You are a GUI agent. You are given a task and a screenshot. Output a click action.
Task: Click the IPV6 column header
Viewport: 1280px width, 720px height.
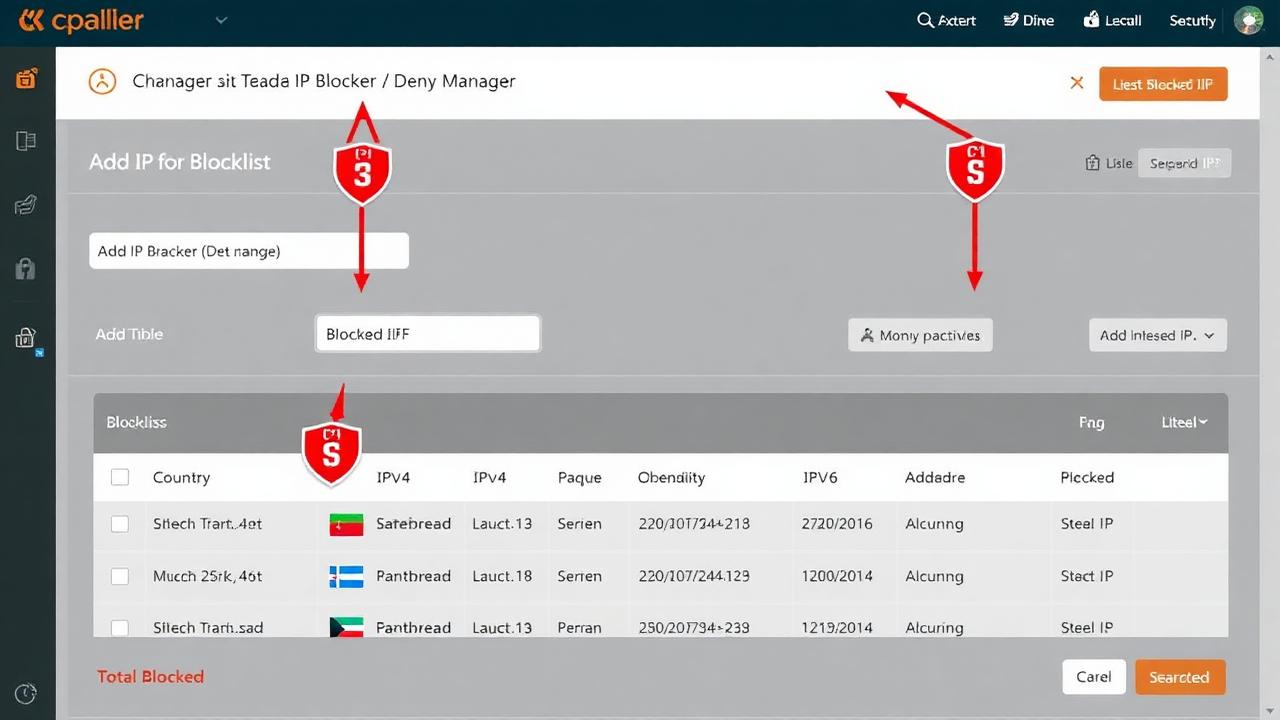819,477
